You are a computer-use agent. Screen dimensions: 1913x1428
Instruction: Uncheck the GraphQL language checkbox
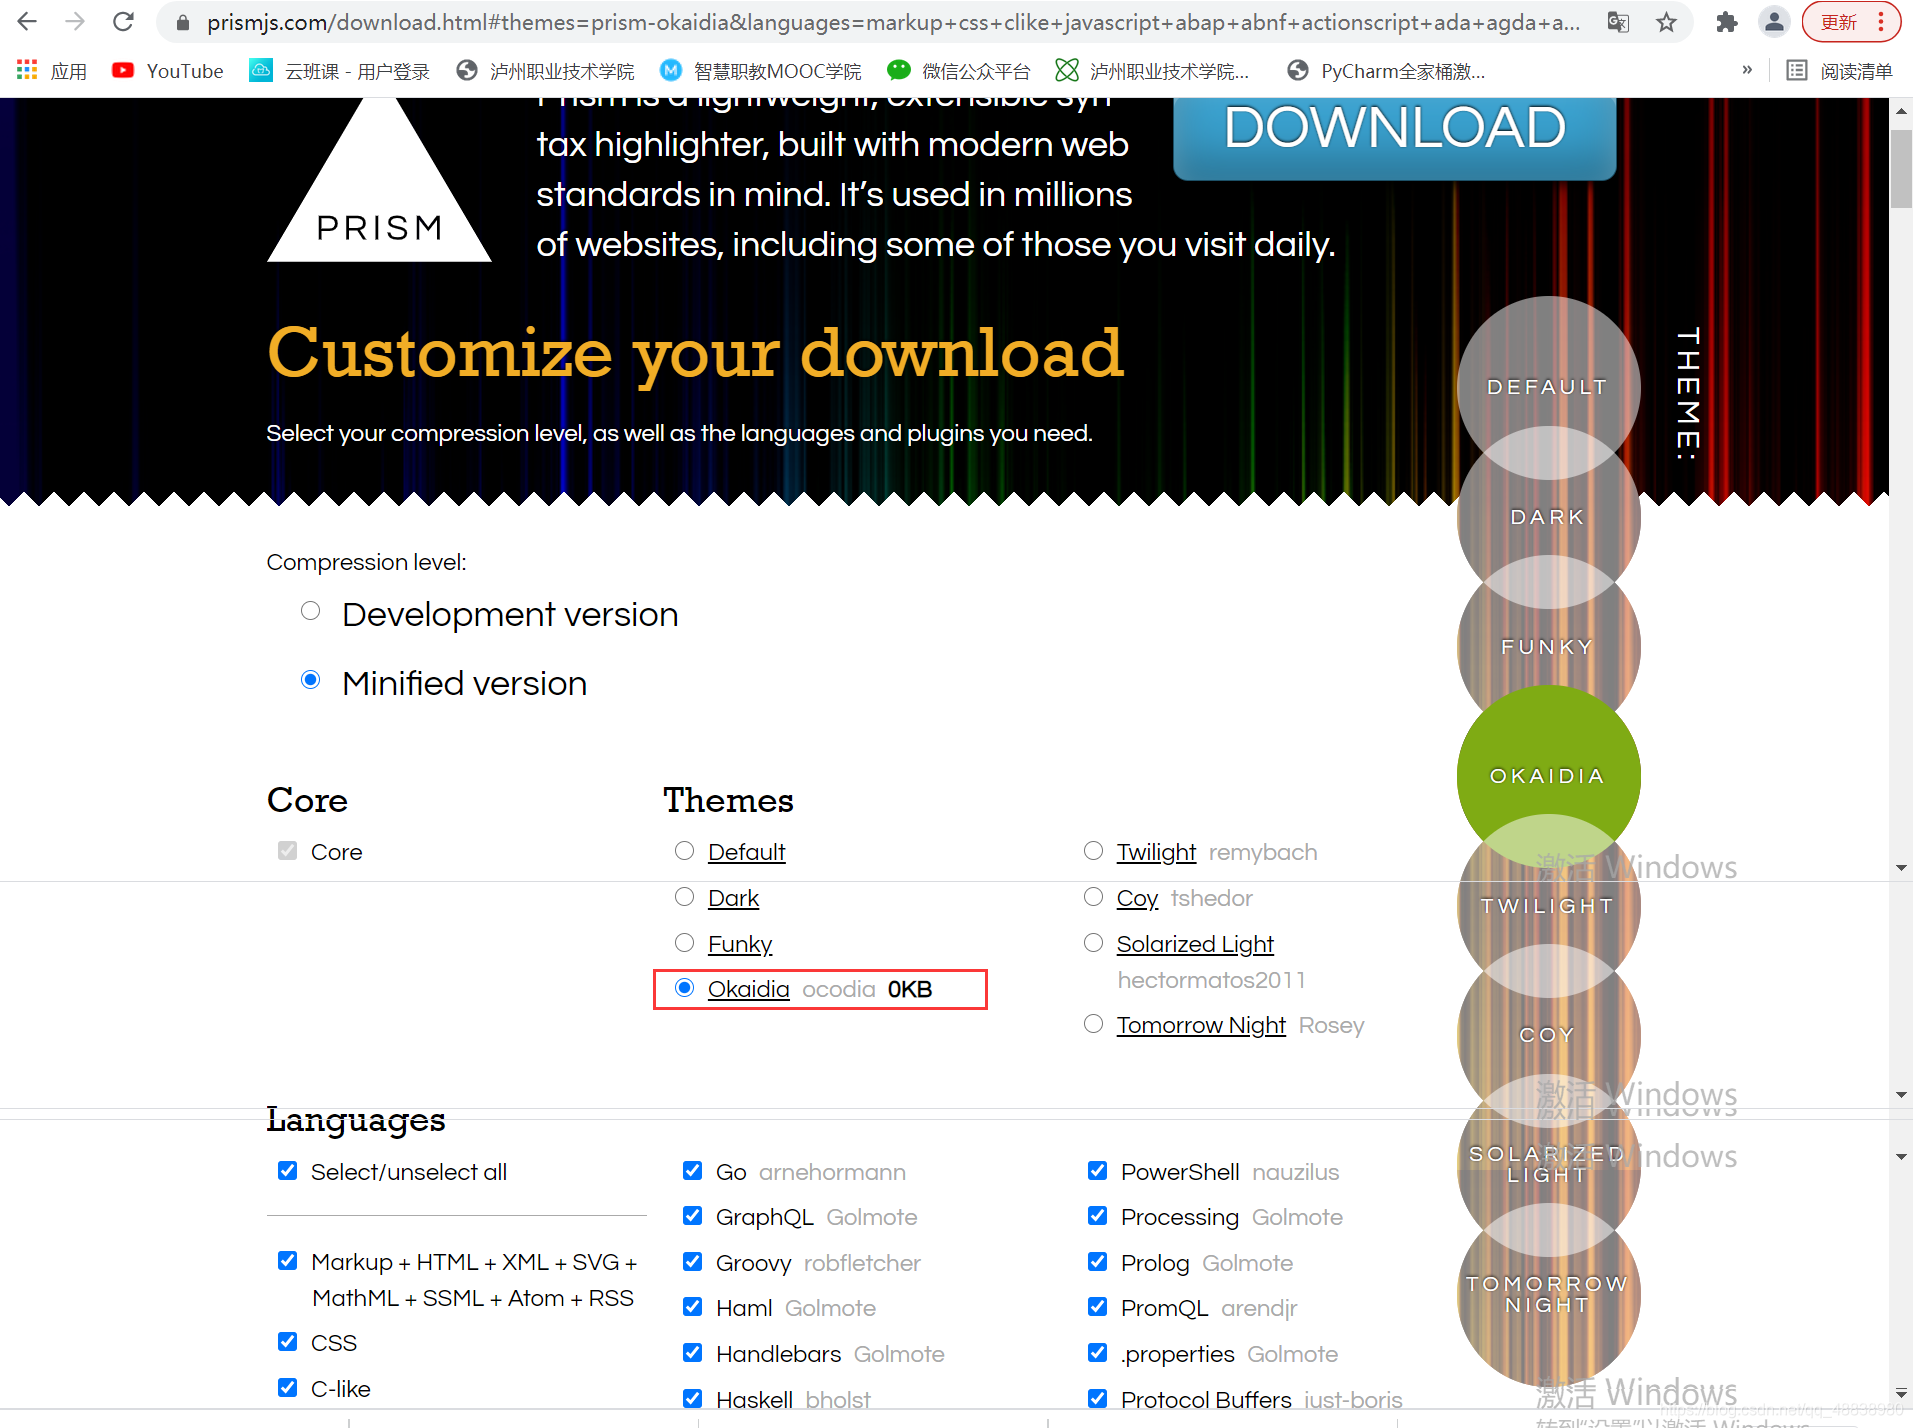coord(692,1215)
